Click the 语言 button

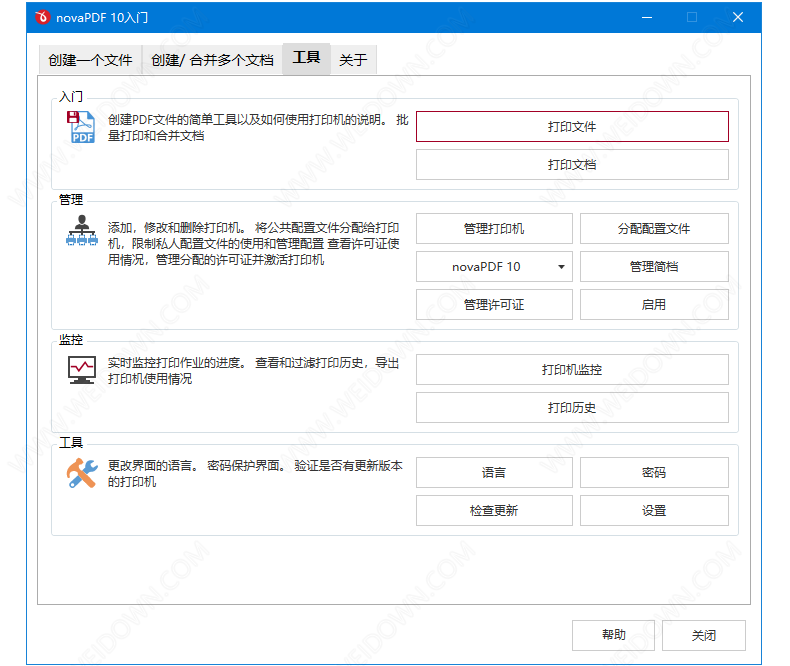(x=494, y=473)
